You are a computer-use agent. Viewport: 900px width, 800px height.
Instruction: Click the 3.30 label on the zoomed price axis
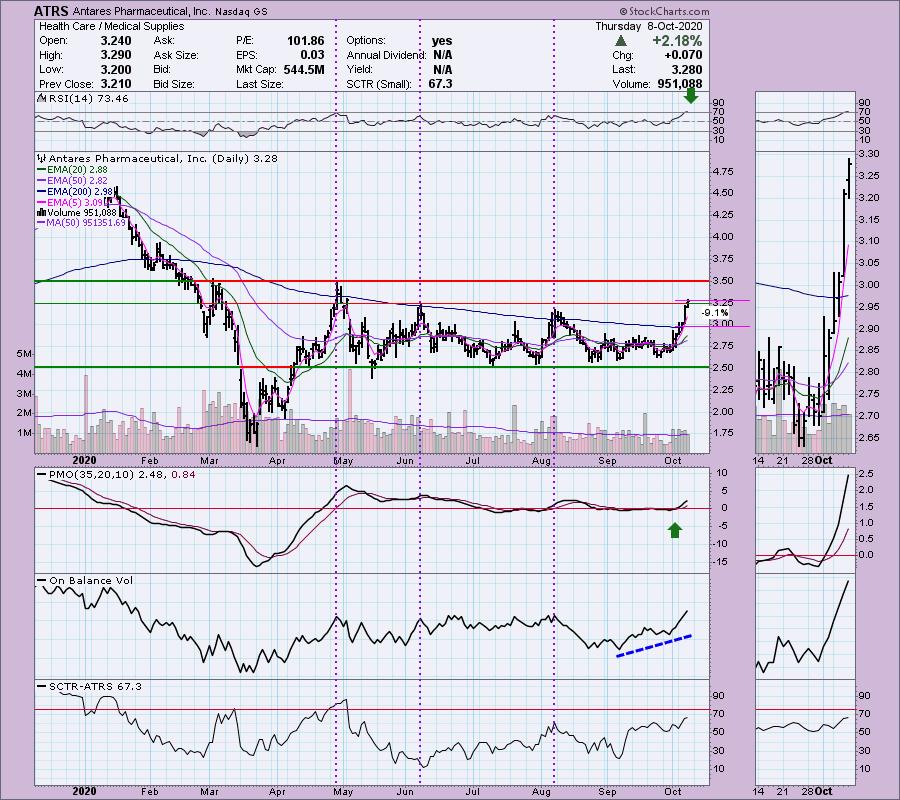[868, 154]
